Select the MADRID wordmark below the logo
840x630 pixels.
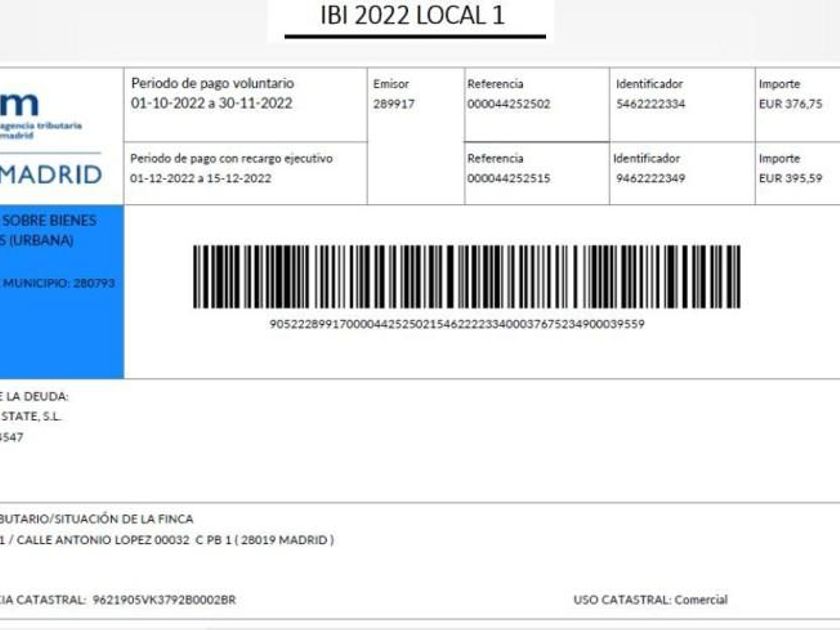[x=51, y=175]
